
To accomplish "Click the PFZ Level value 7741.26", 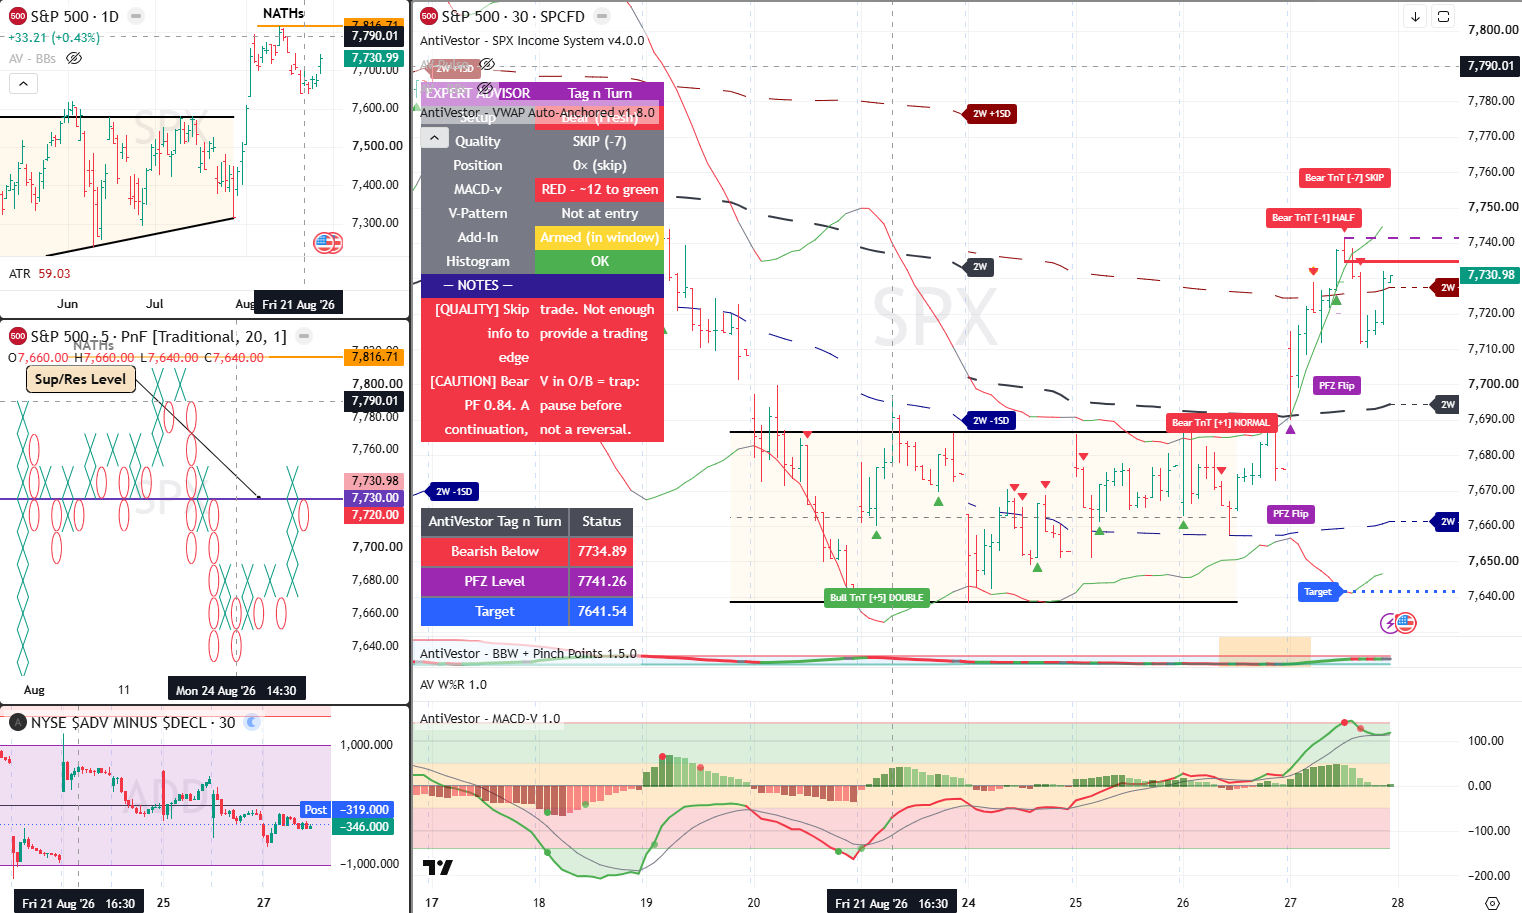I will point(601,581).
